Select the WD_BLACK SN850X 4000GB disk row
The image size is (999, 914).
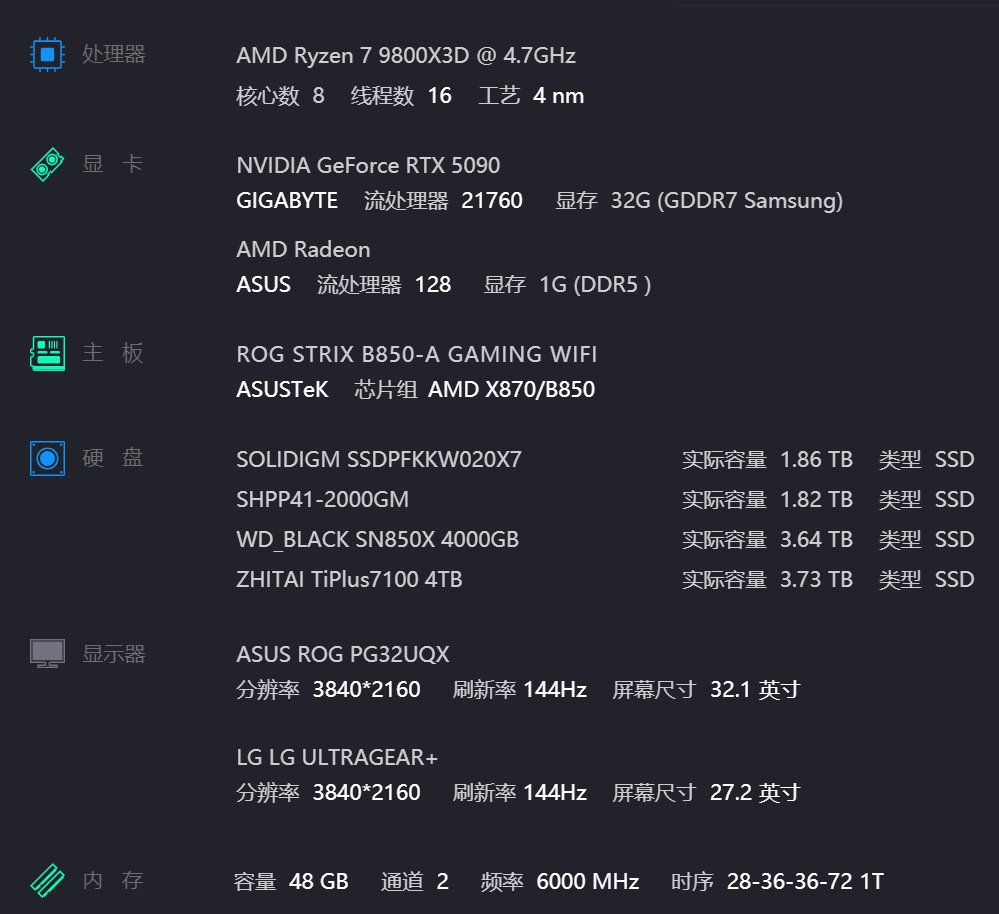[x=605, y=539]
